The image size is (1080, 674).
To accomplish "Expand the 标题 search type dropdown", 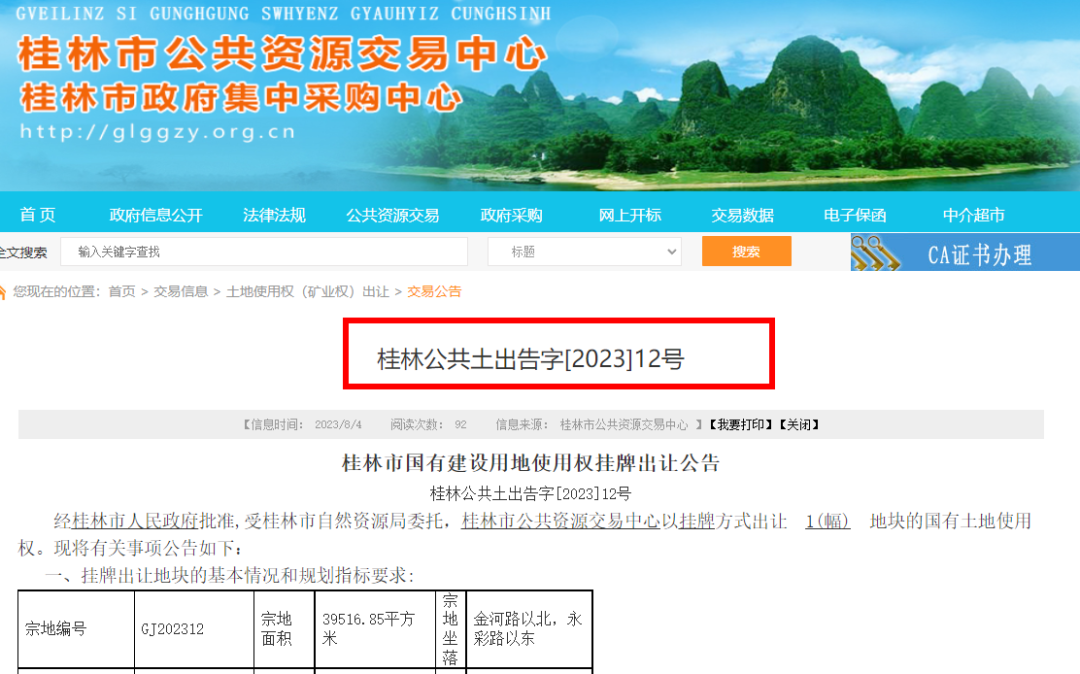I will (x=584, y=252).
